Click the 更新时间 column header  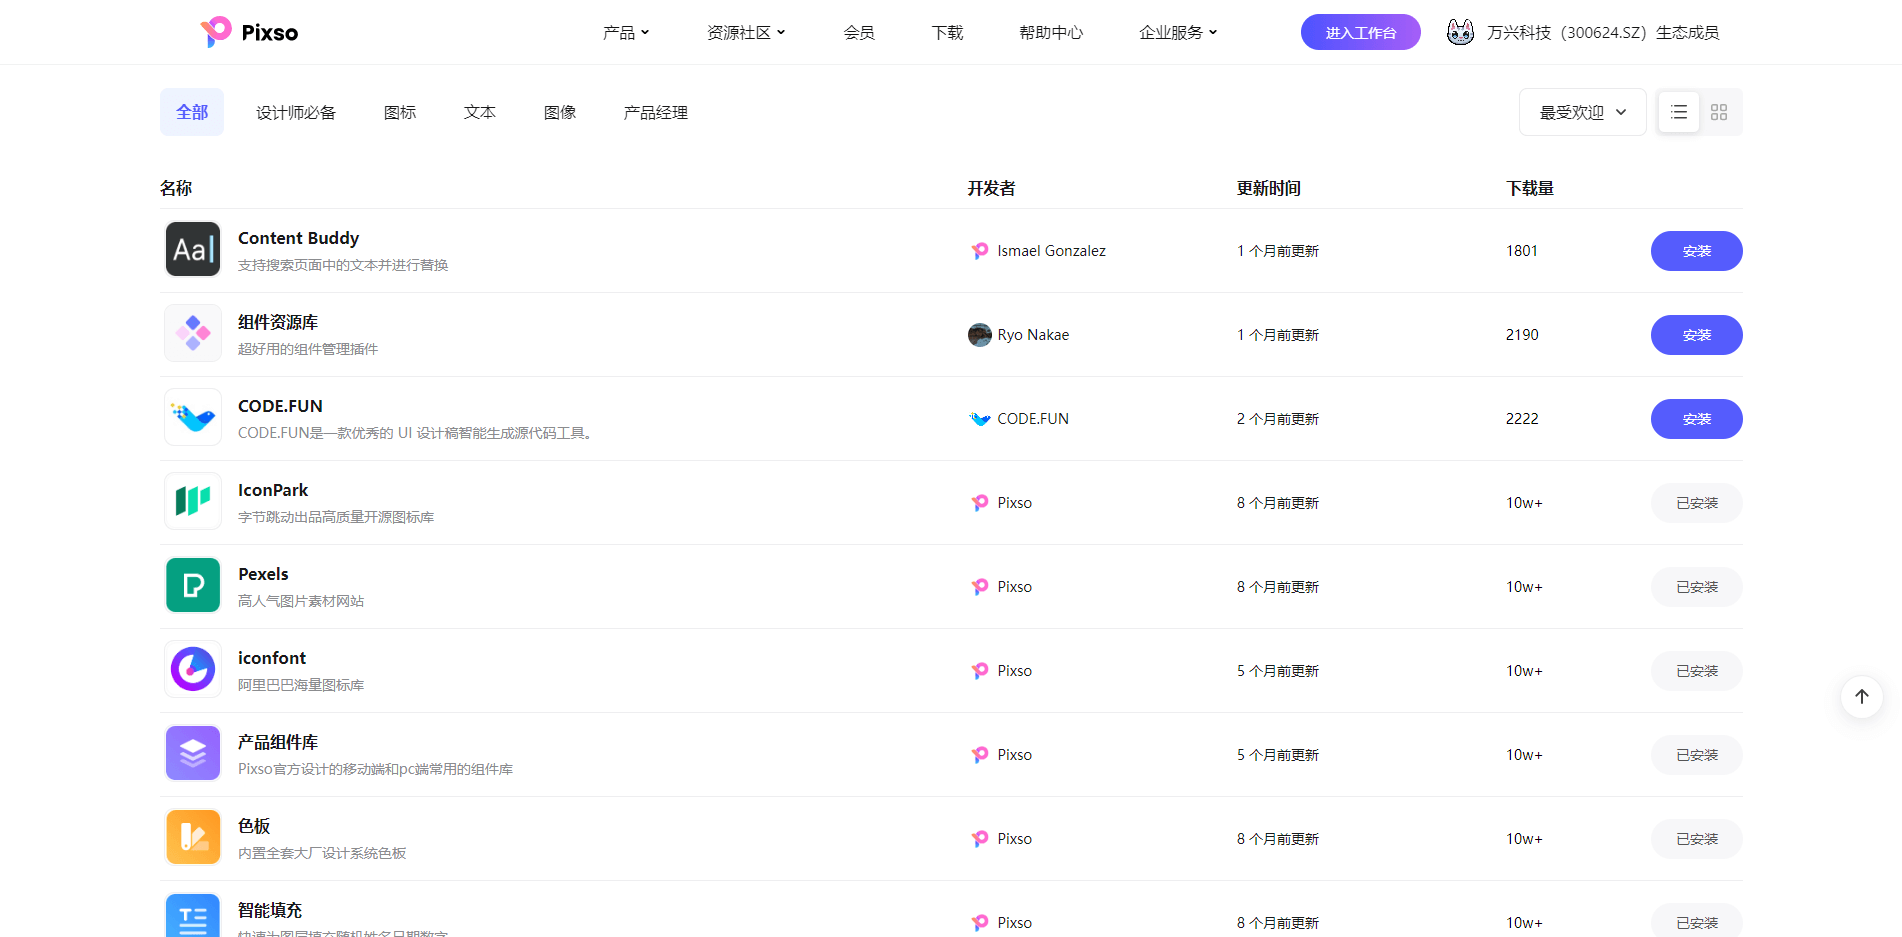coord(1269,188)
